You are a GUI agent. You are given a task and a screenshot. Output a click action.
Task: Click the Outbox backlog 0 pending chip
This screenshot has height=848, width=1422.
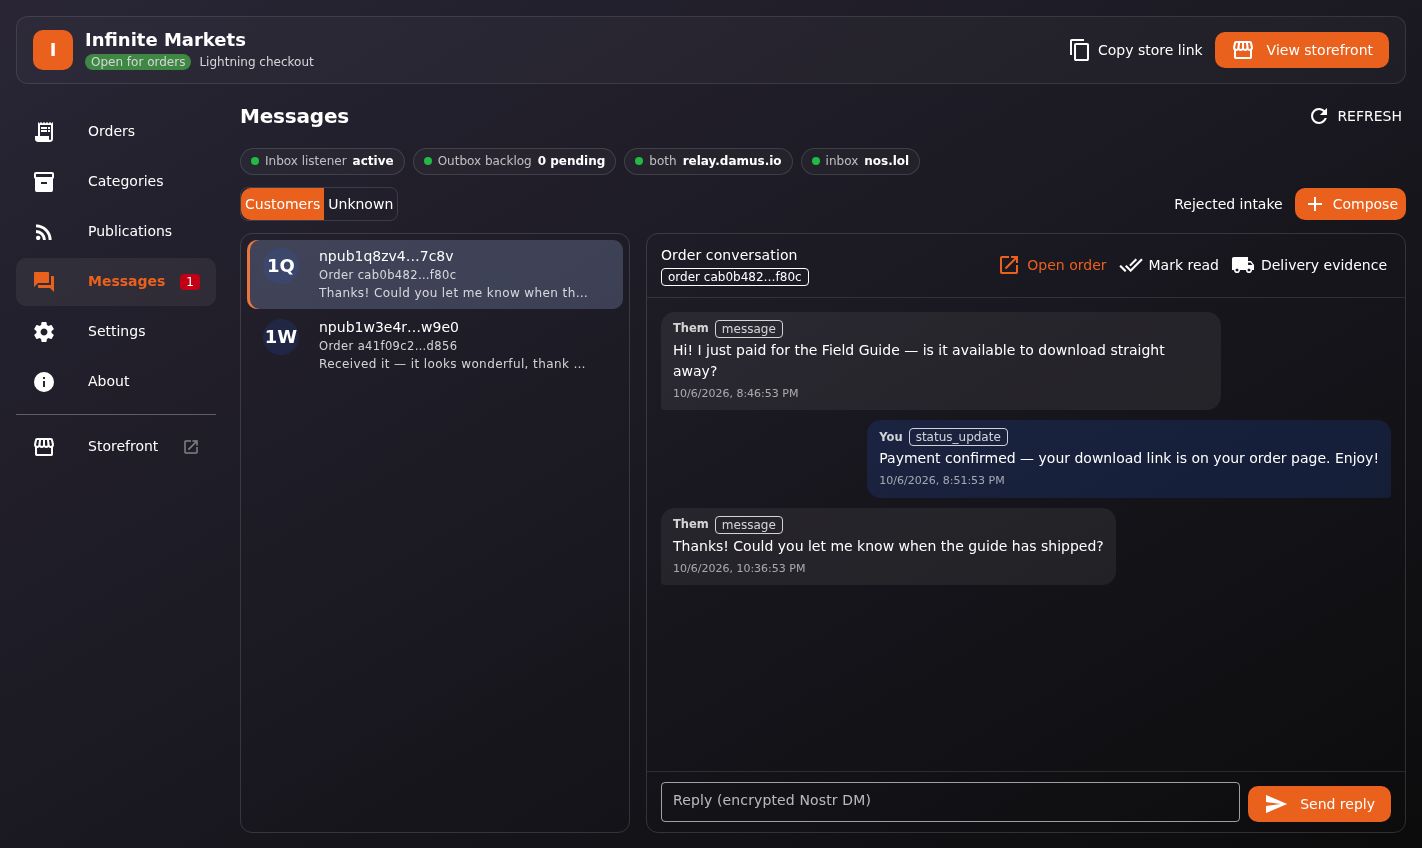[x=514, y=161]
